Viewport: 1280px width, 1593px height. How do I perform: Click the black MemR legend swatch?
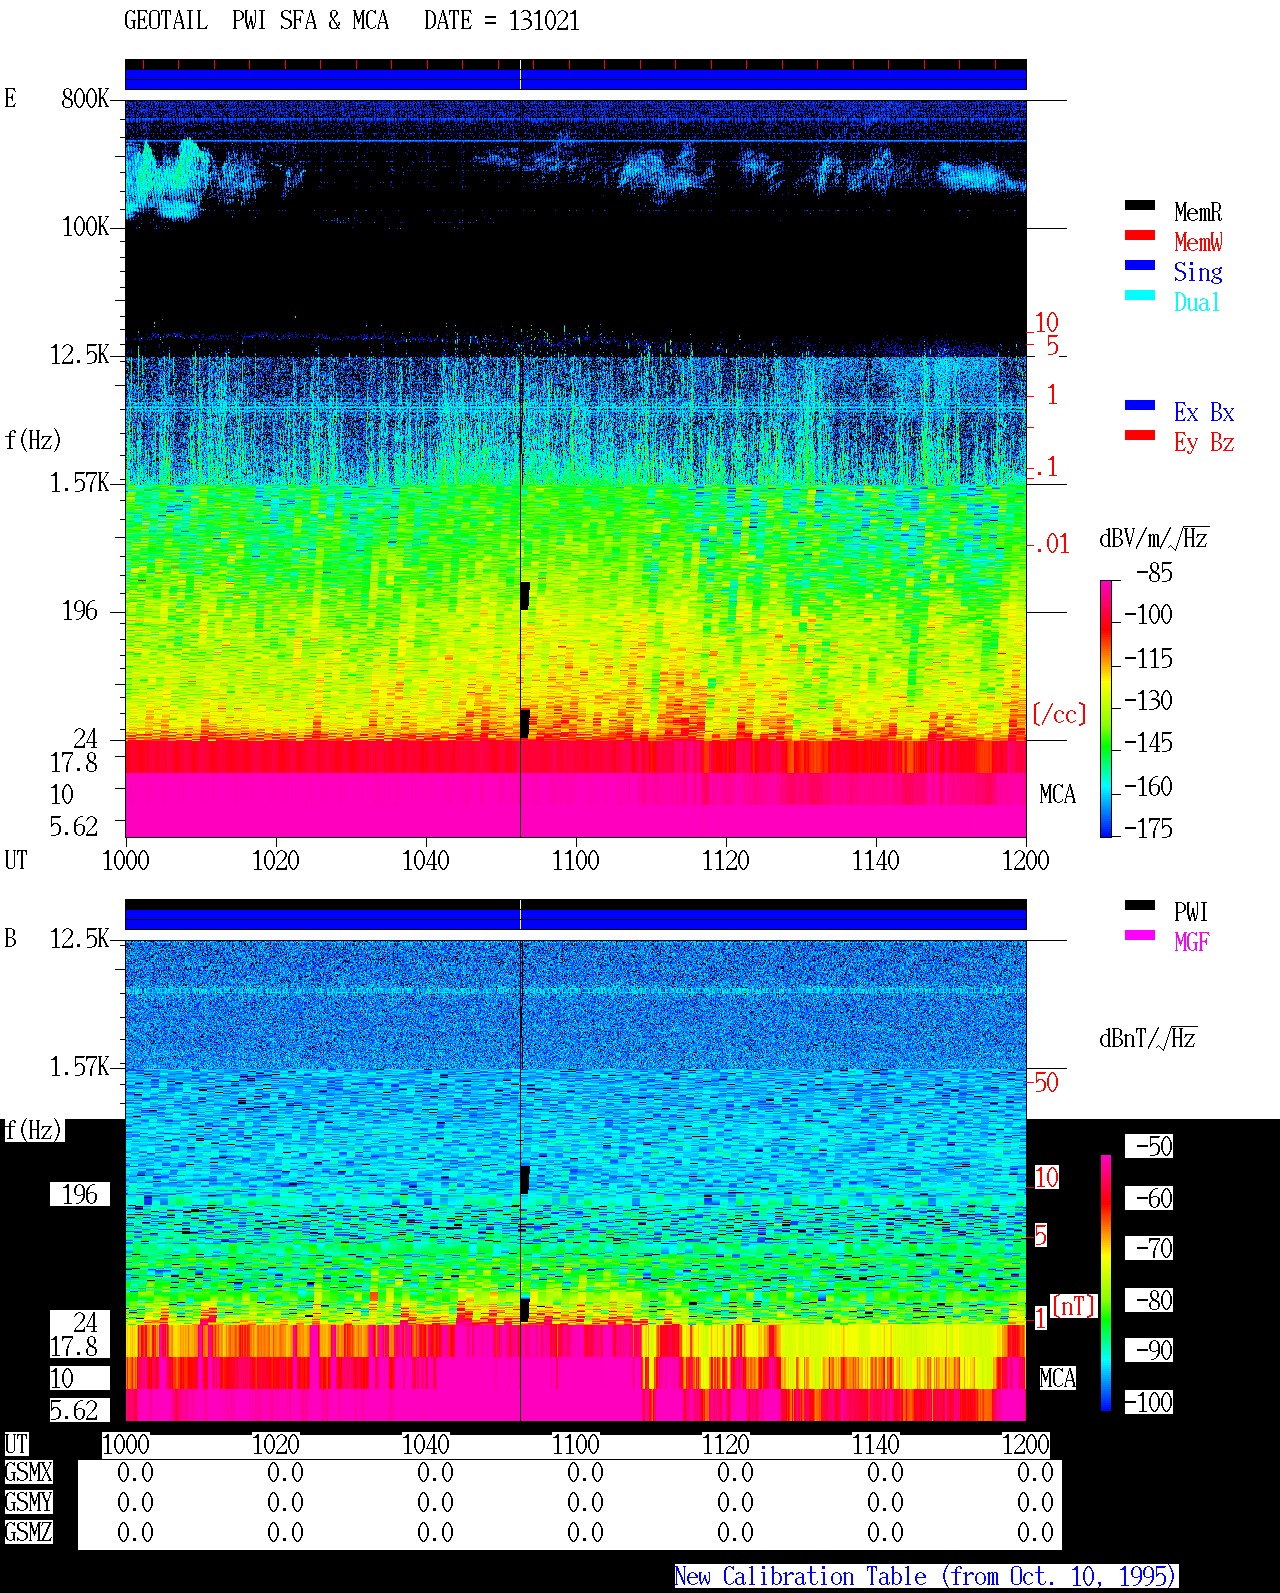coord(1140,205)
